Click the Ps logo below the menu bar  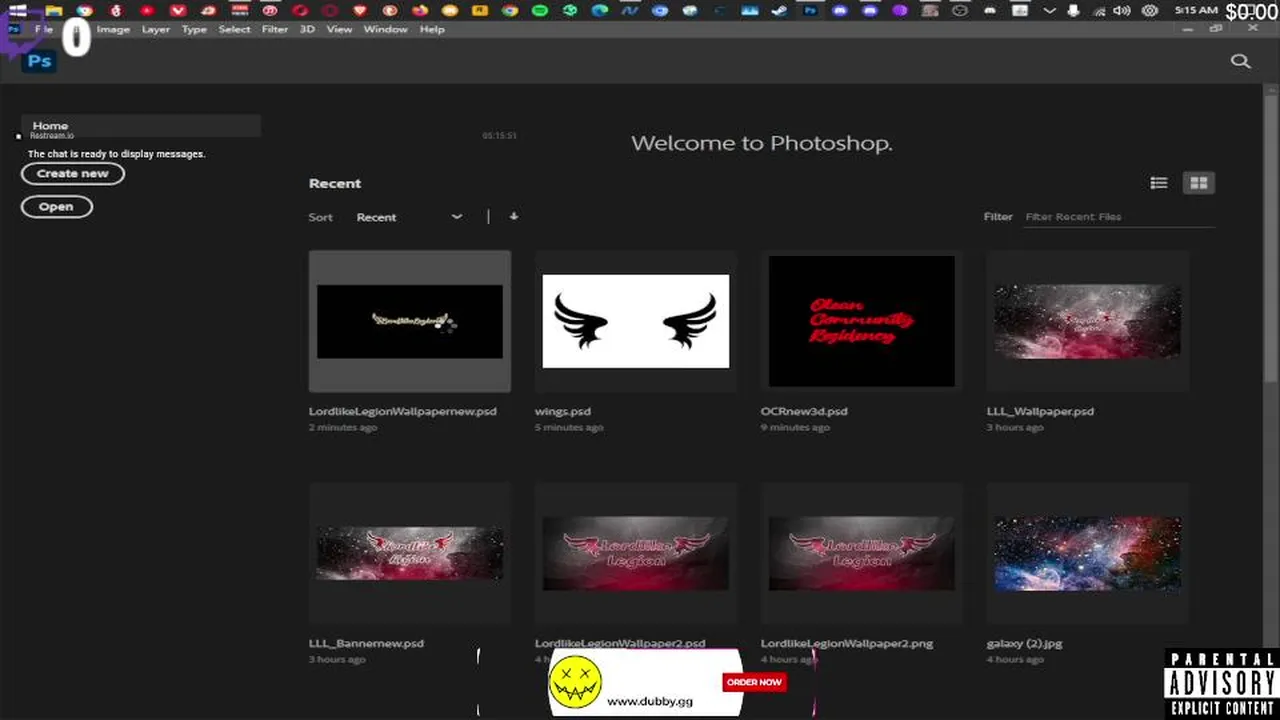coord(39,61)
